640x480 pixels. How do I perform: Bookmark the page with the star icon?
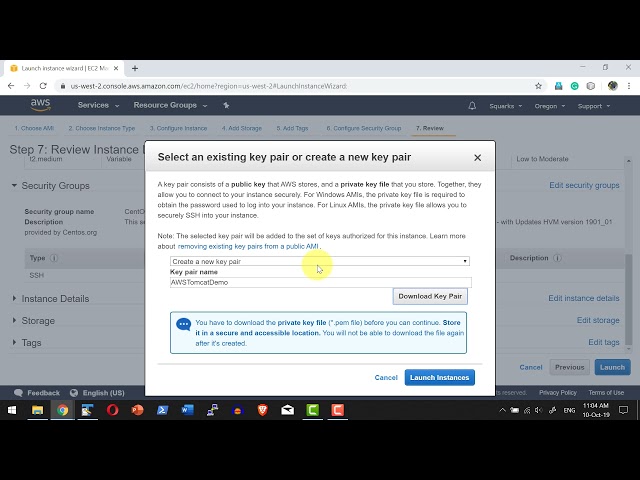538,86
